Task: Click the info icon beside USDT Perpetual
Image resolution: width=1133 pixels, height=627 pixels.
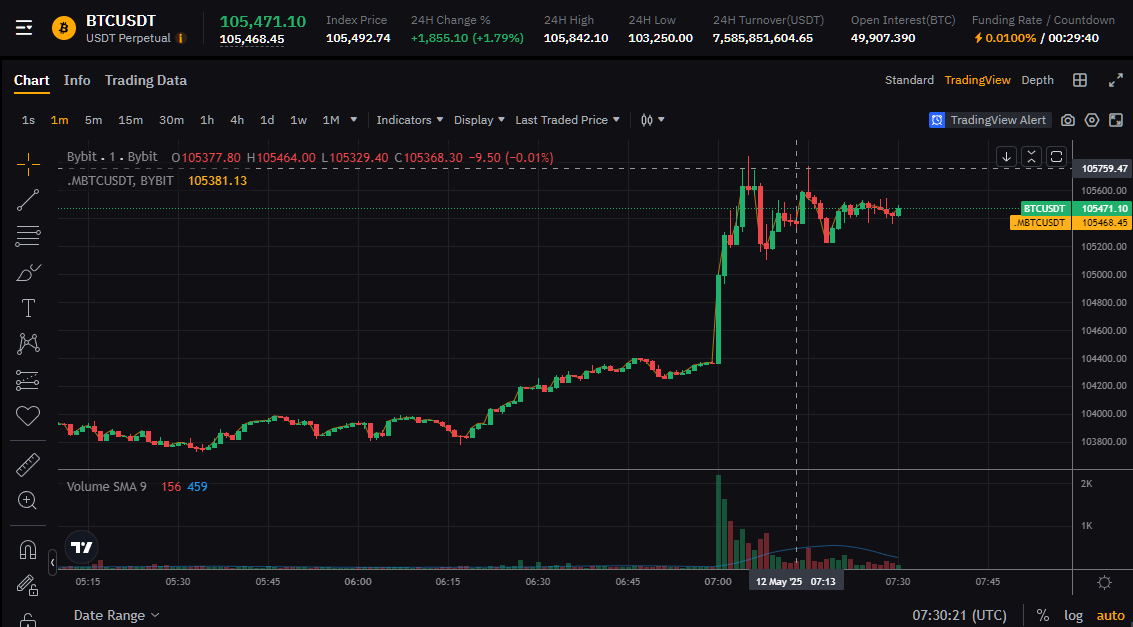Action: click(181, 38)
